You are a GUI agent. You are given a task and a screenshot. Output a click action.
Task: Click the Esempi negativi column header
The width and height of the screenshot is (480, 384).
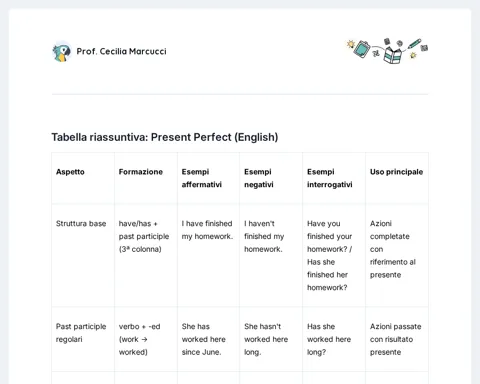pos(259,178)
